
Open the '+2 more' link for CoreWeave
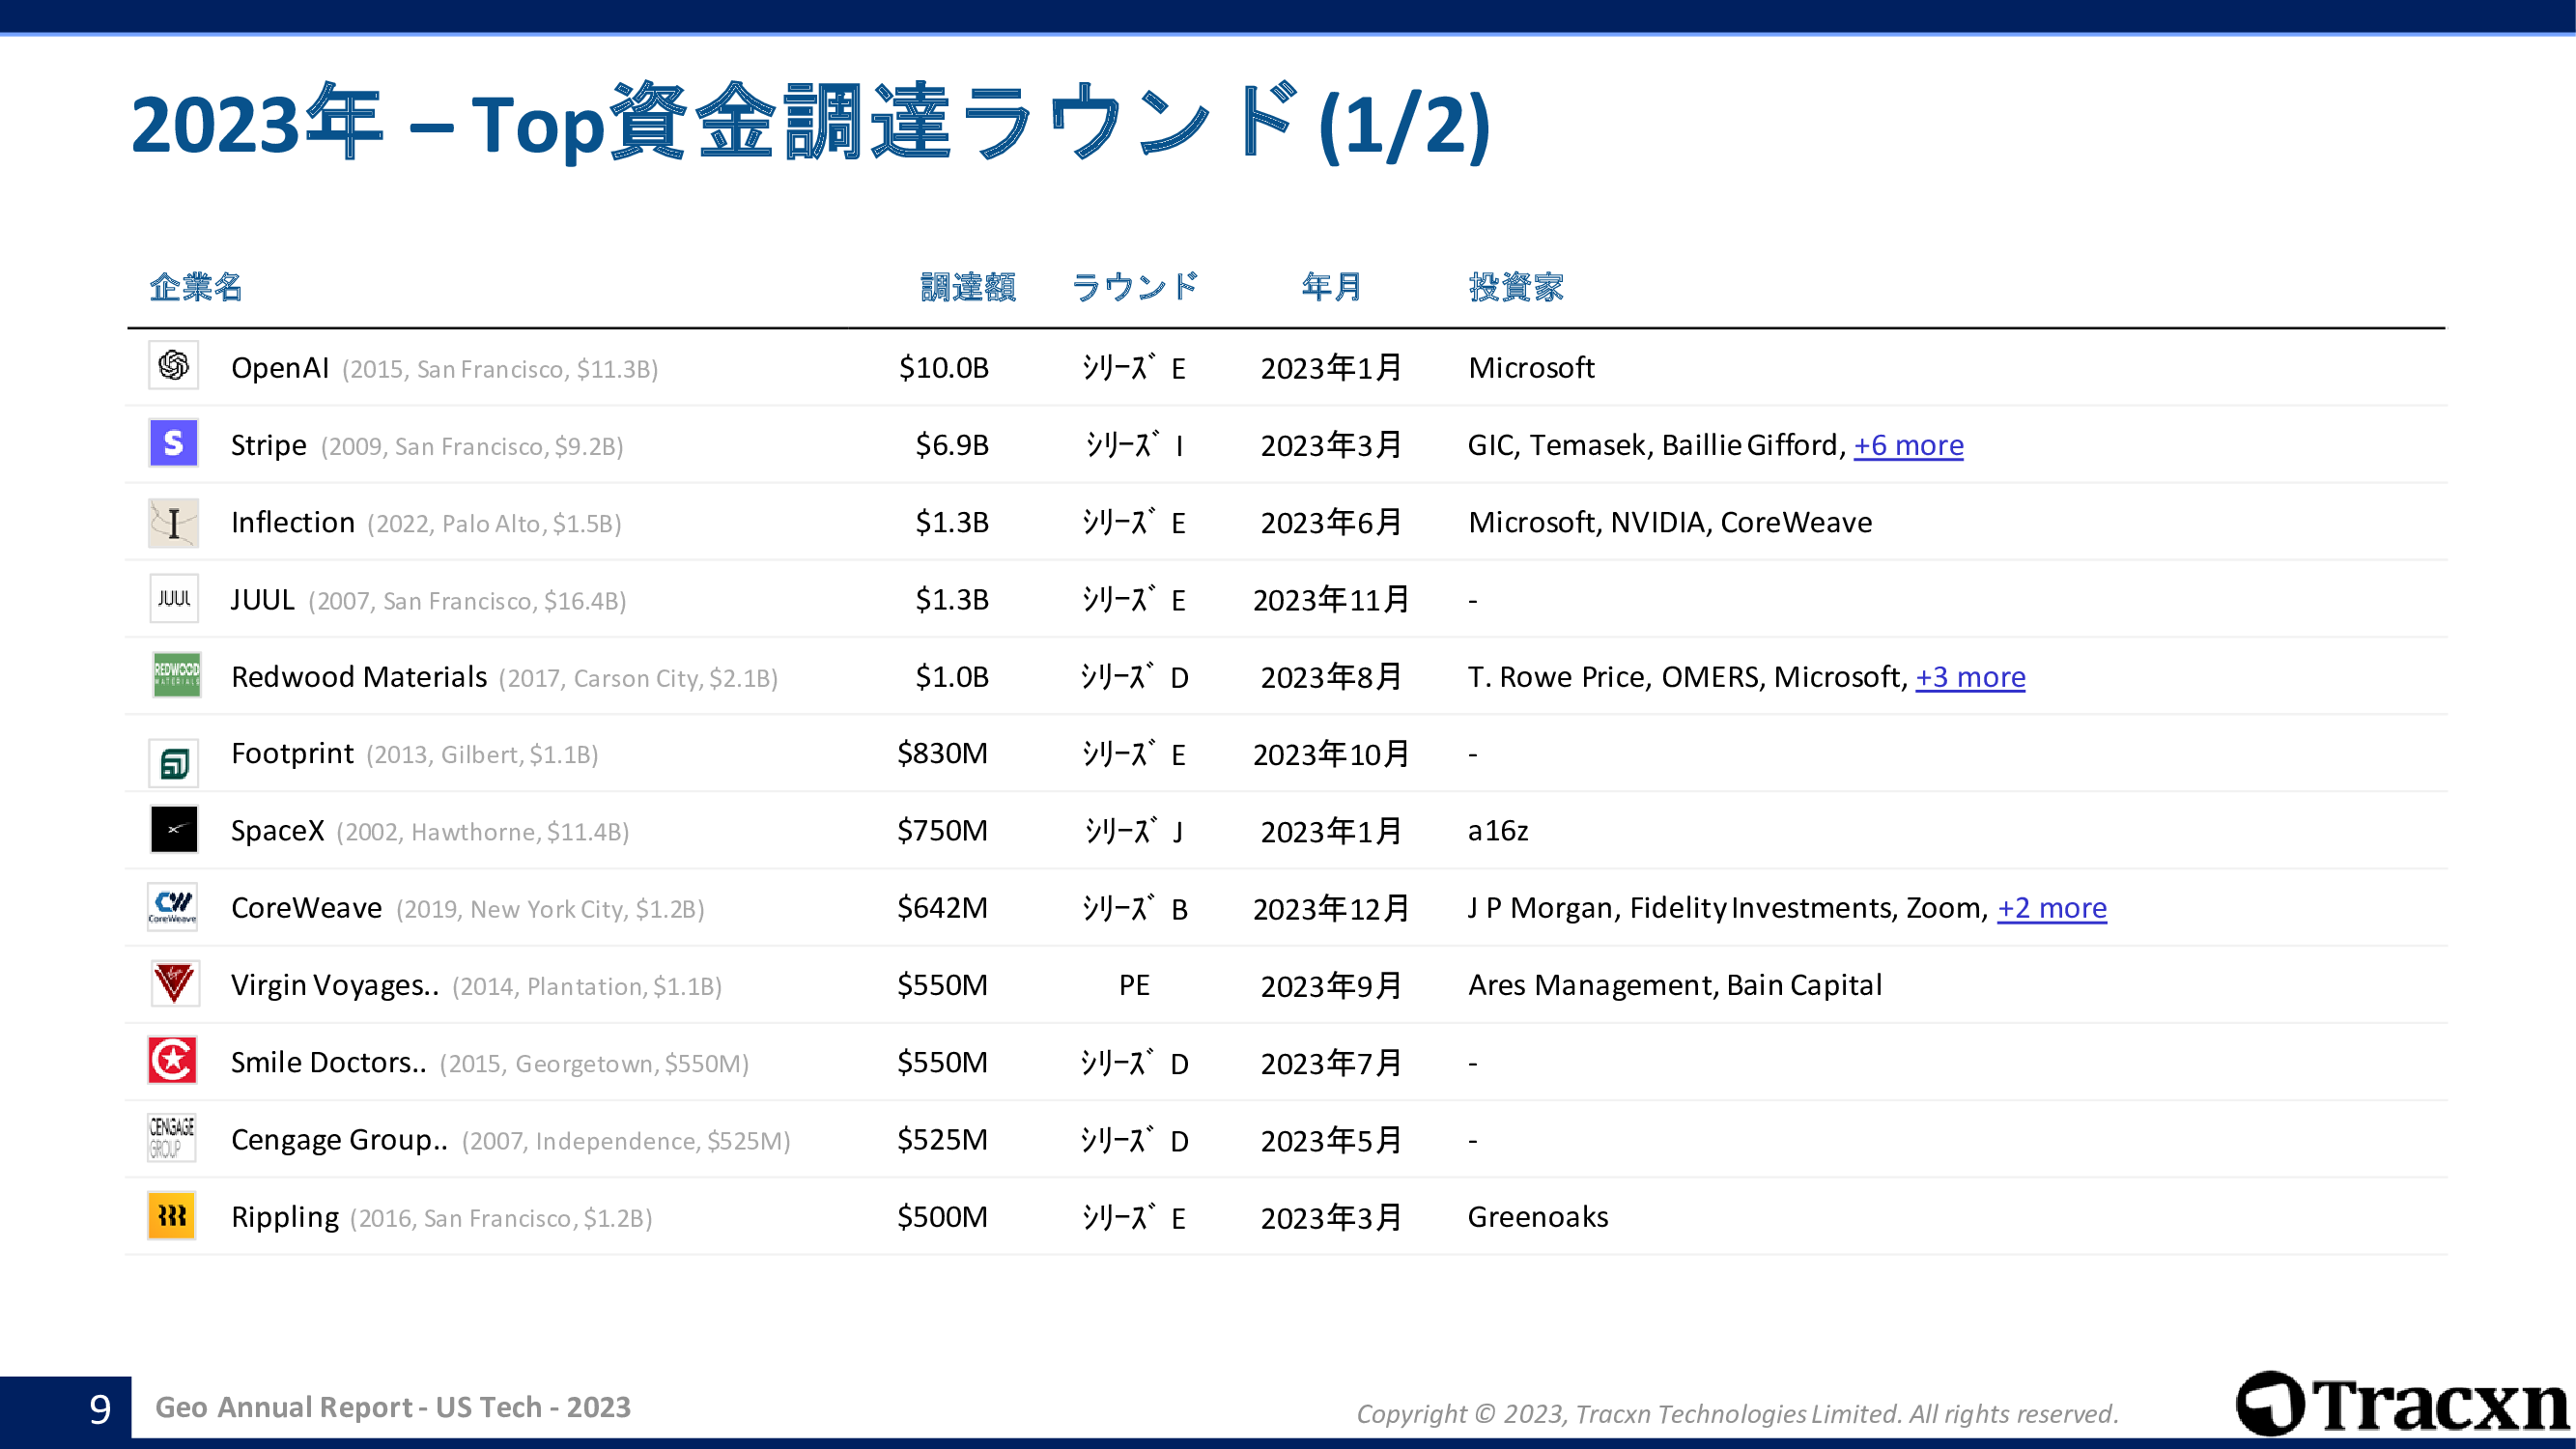pos(2052,908)
